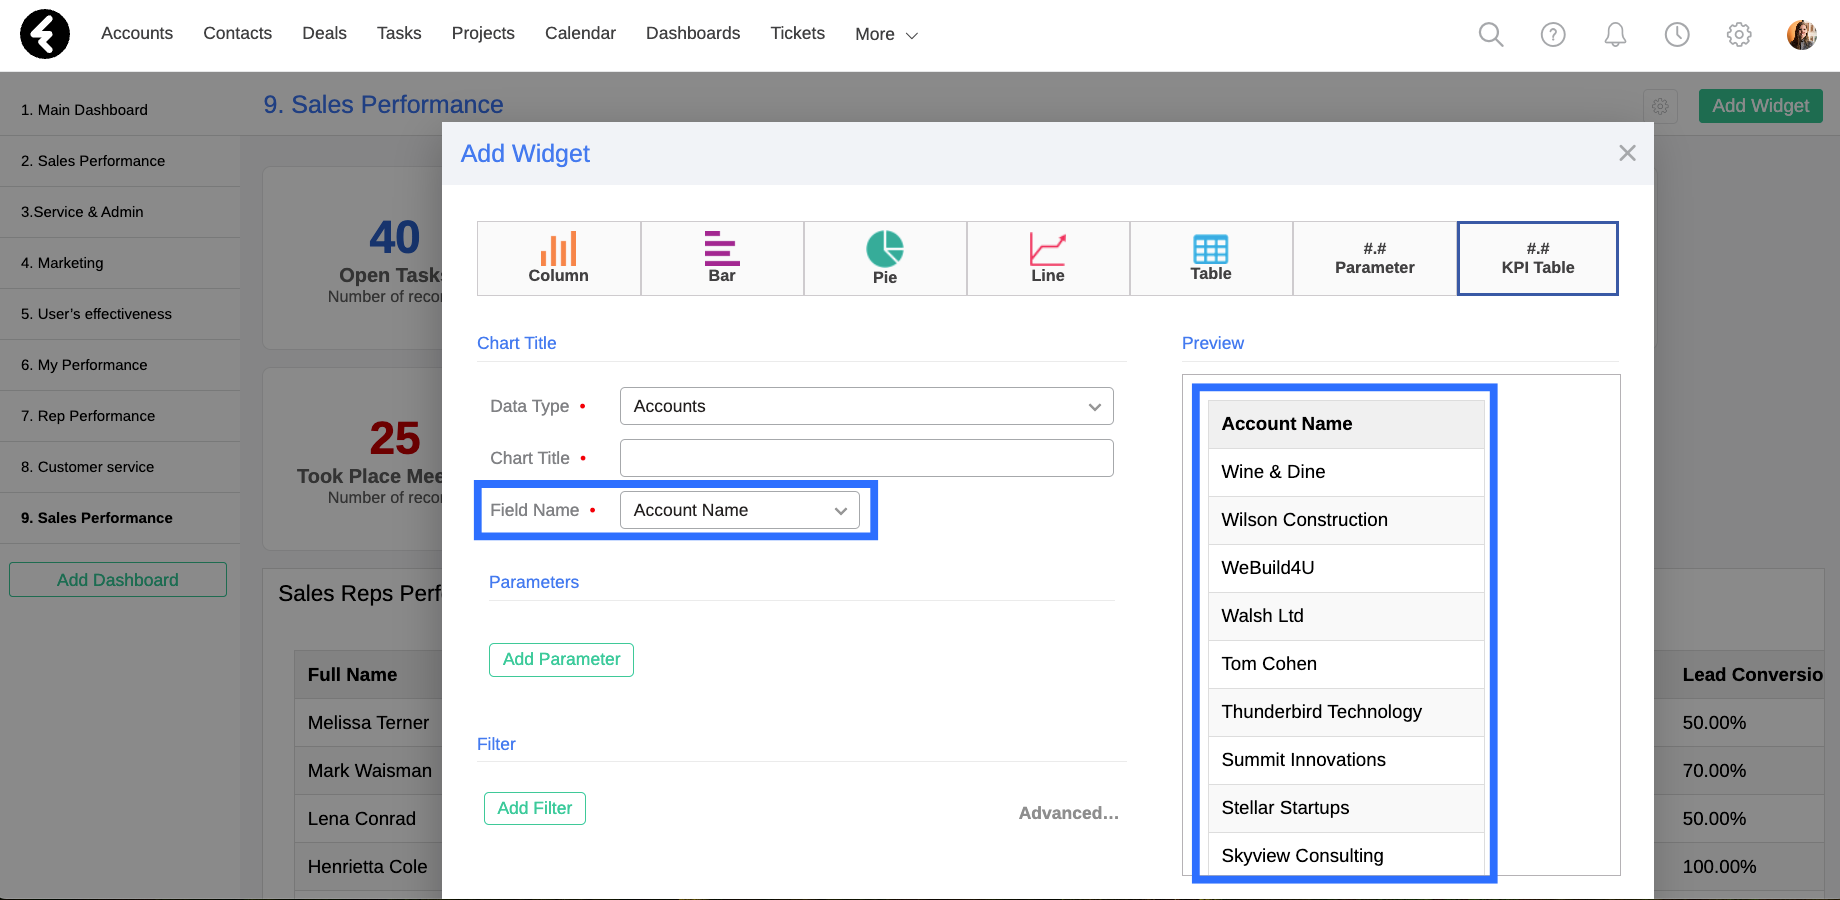This screenshot has width=1840, height=900.
Task: Click Mark Waisman in background table
Action: (370, 771)
